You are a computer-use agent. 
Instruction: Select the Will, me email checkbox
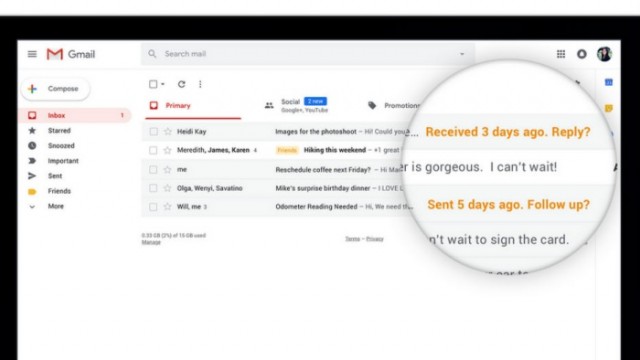(x=153, y=207)
